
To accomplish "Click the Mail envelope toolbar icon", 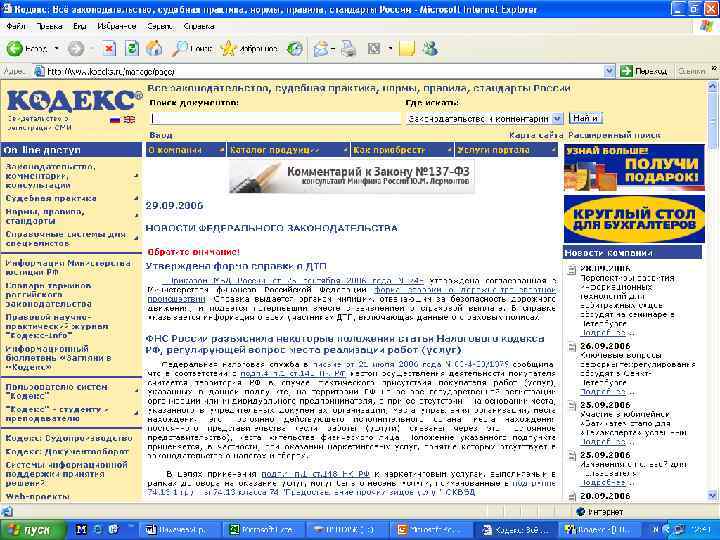I will click(x=321, y=48).
